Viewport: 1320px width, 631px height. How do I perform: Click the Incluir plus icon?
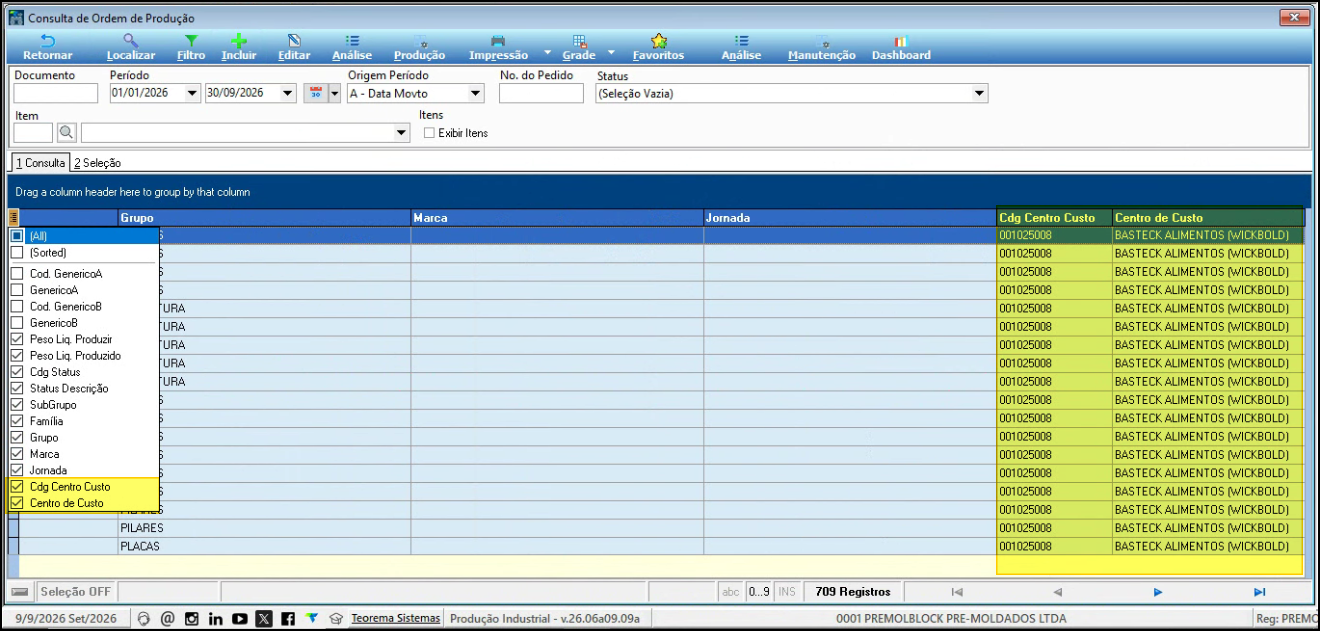point(239,41)
